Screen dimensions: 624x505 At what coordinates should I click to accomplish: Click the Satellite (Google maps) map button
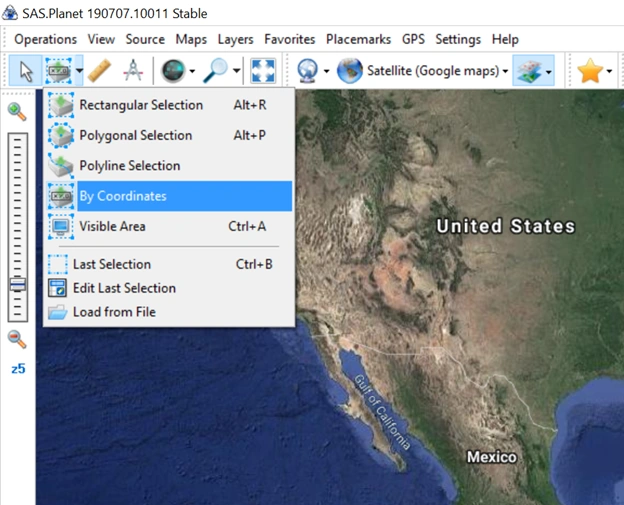418,71
